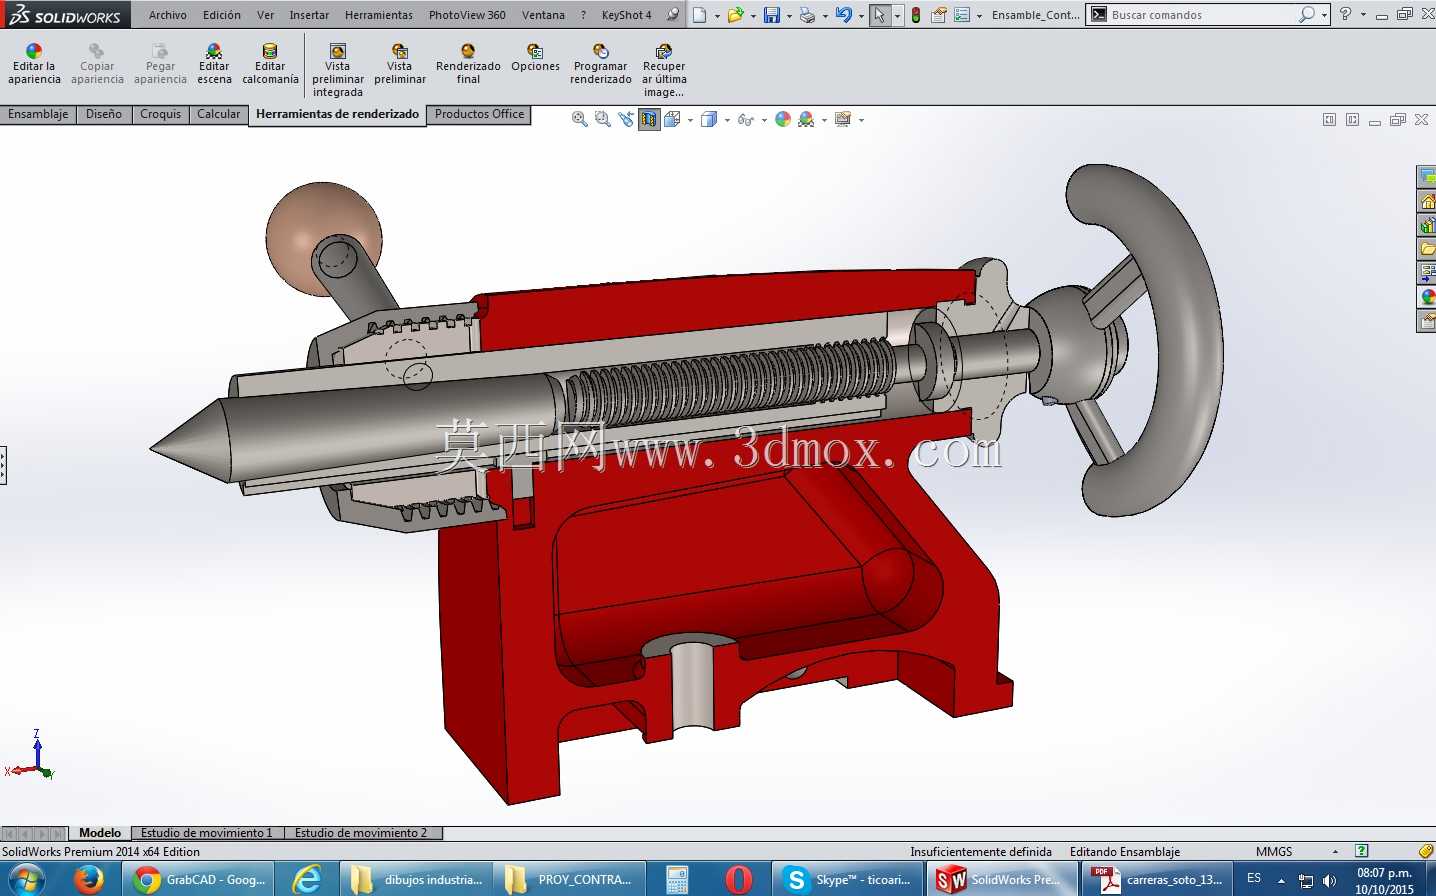
Task: Open the Herramientas menu
Action: [379, 15]
